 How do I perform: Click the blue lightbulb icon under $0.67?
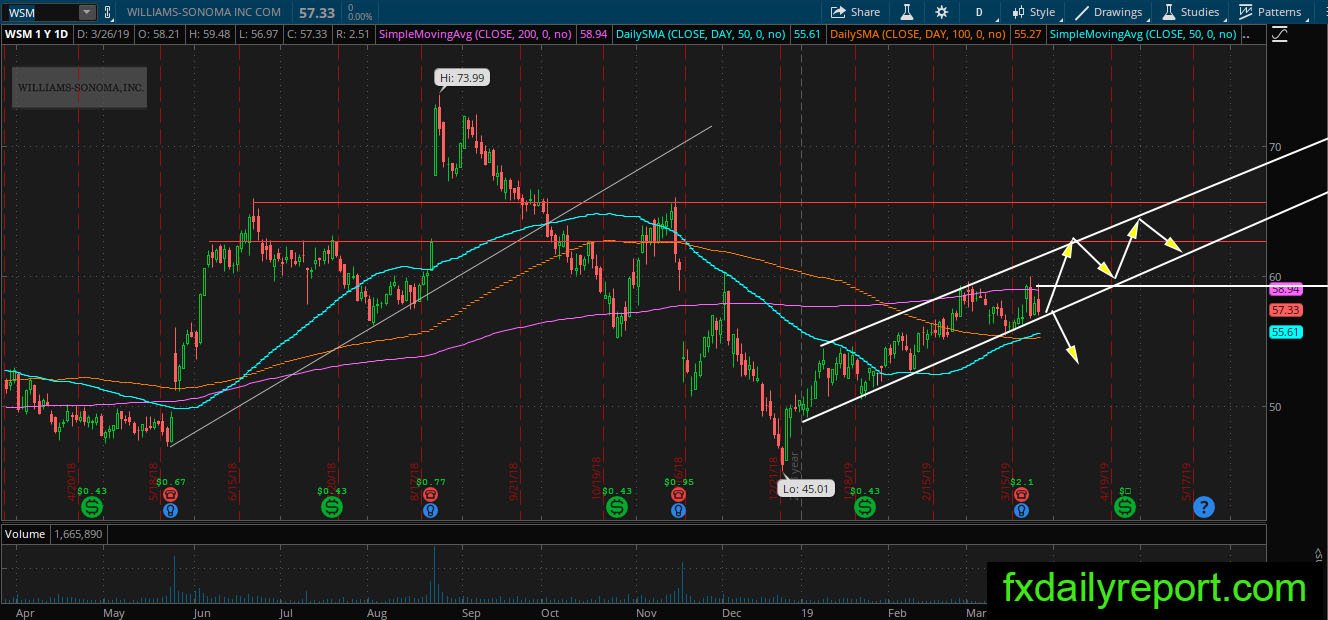(x=170, y=510)
